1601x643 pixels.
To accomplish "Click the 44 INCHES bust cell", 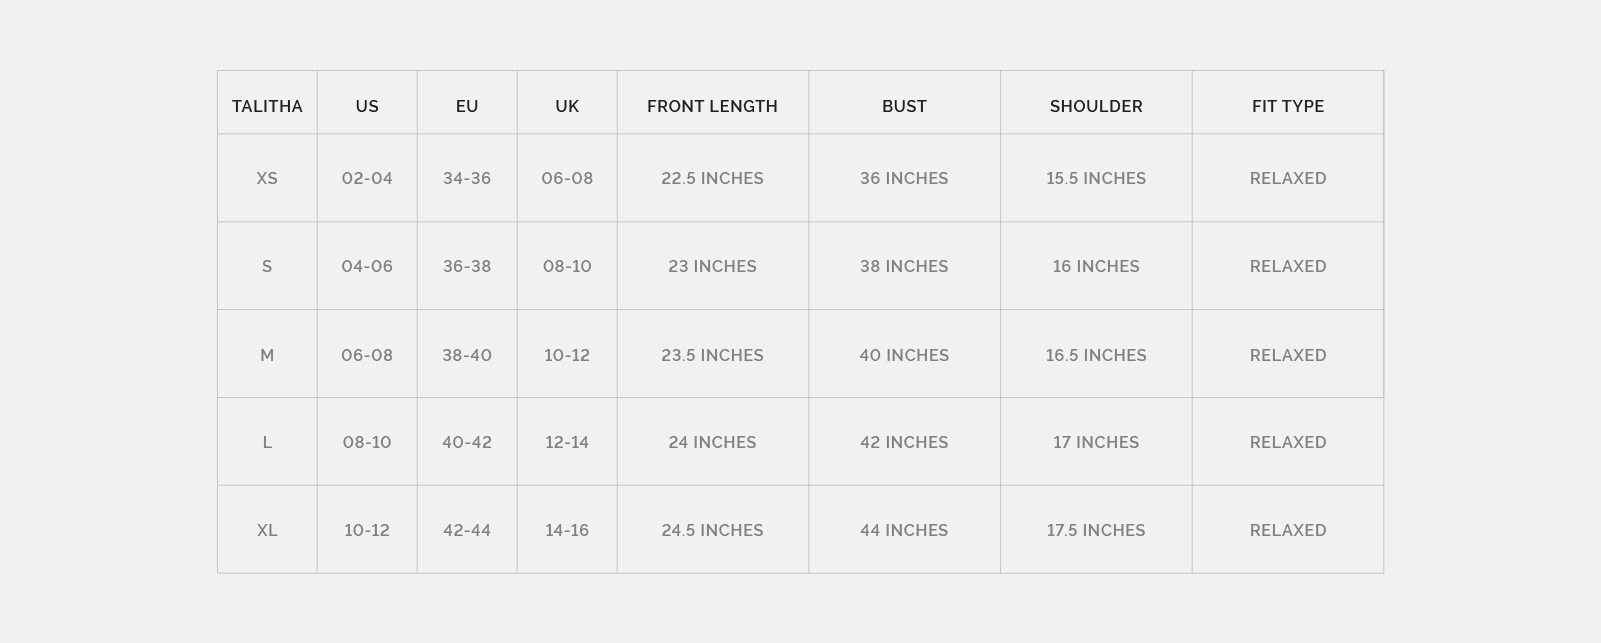I will click(x=904, y=530).
